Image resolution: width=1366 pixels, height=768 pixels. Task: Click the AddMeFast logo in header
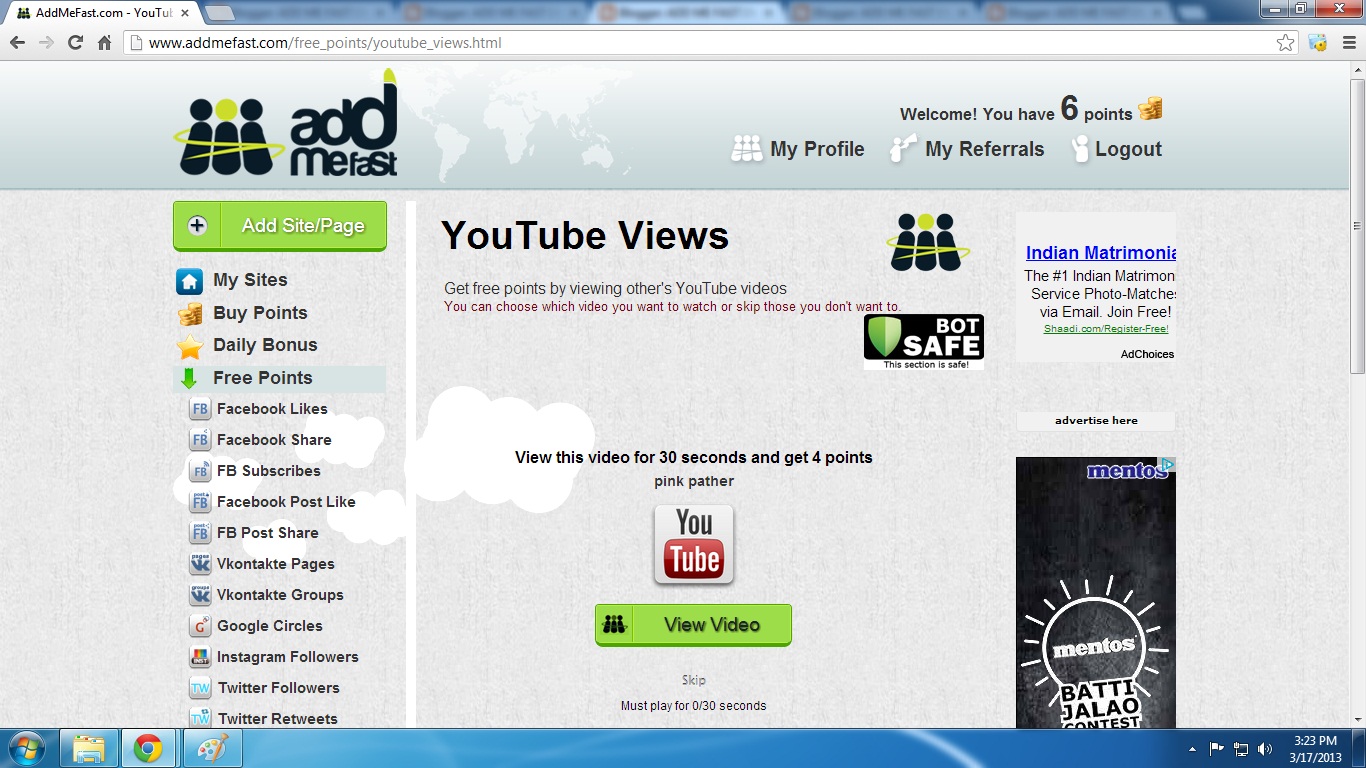(x=286, y=125)
